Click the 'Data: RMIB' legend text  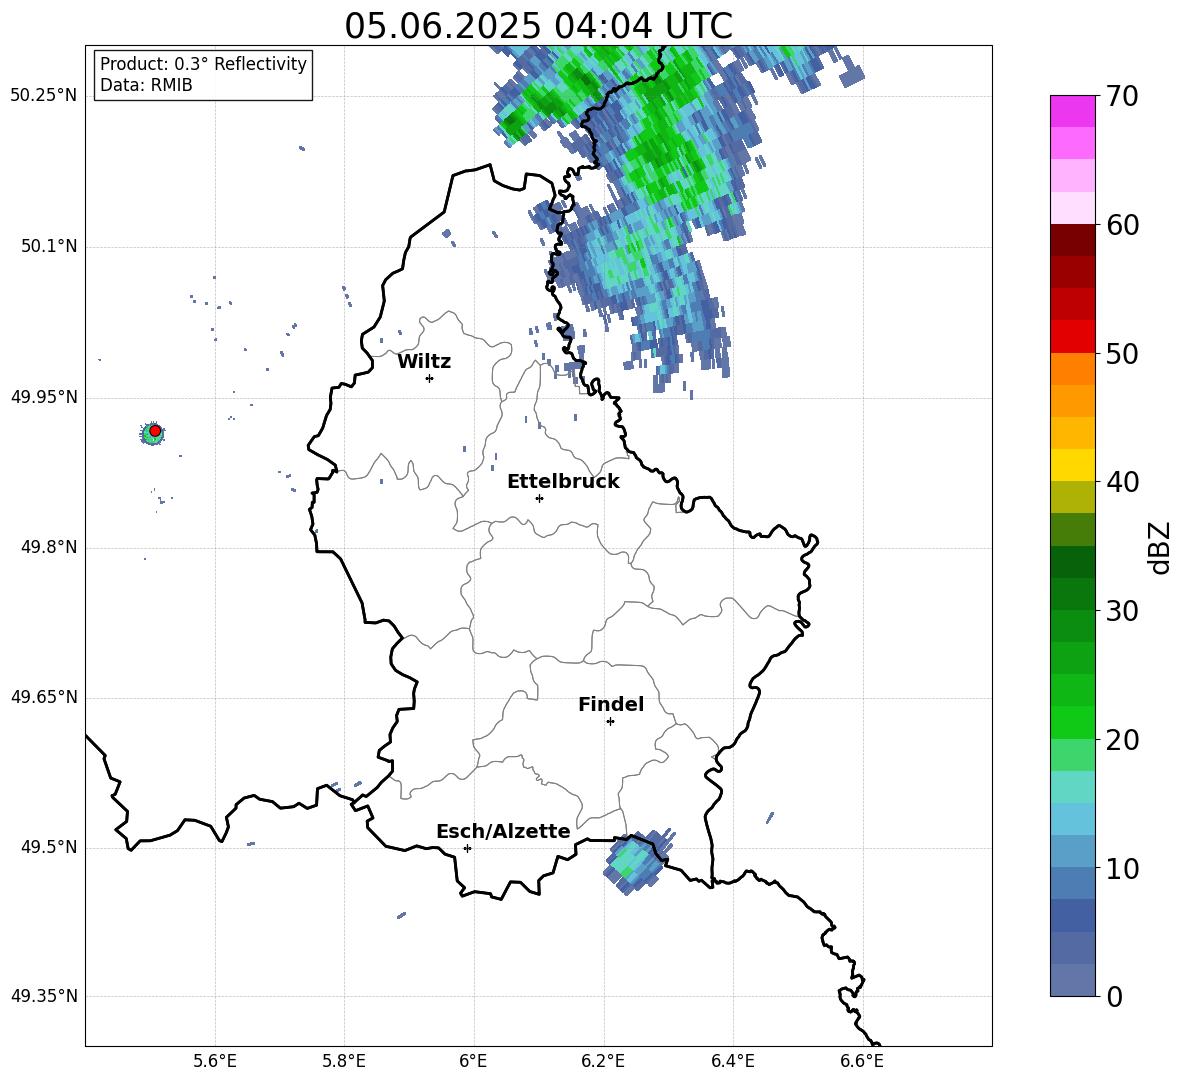point(146,85)
